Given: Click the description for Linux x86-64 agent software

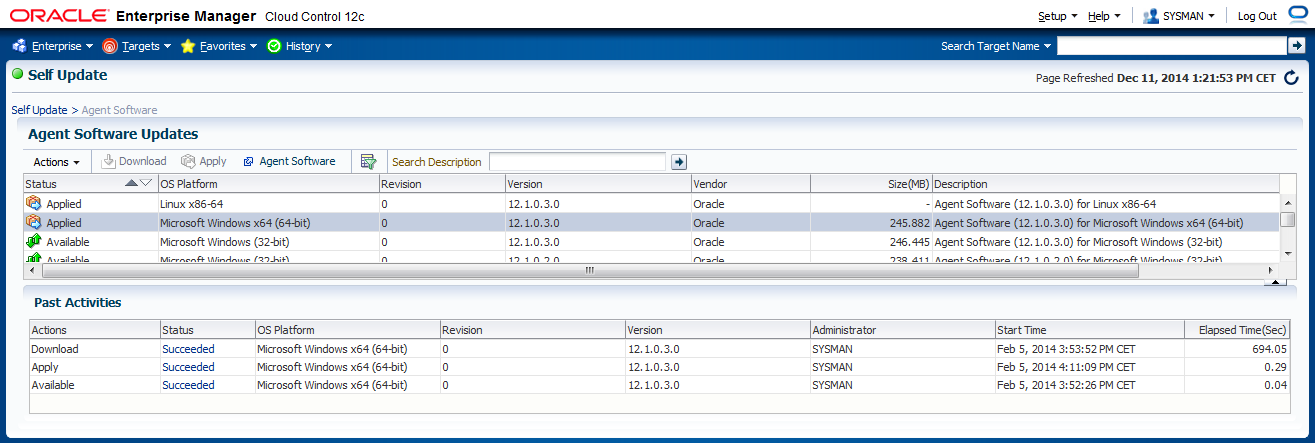Looking at the screenshot, I should pyautogui.click(x=1045, y=203).
